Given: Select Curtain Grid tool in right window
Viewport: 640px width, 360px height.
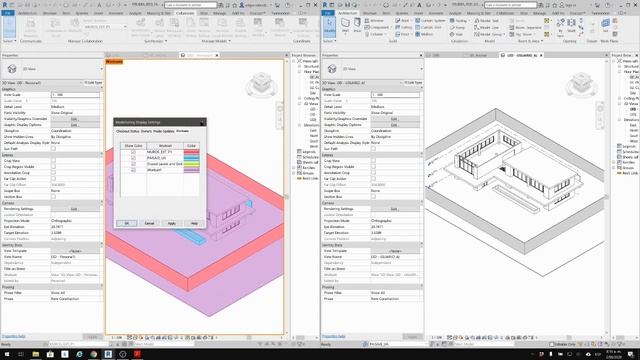Looking at the screenshot, I should point(428,27).
